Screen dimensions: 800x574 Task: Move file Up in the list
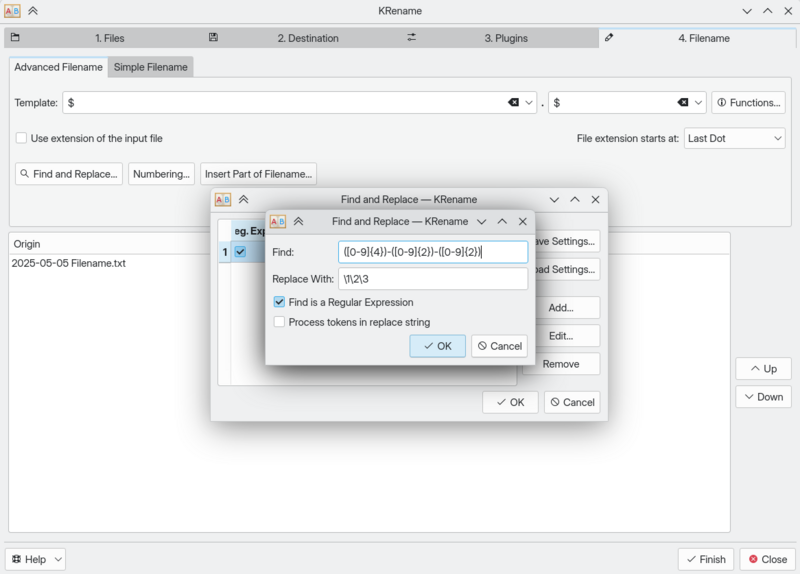click(763, 368)
